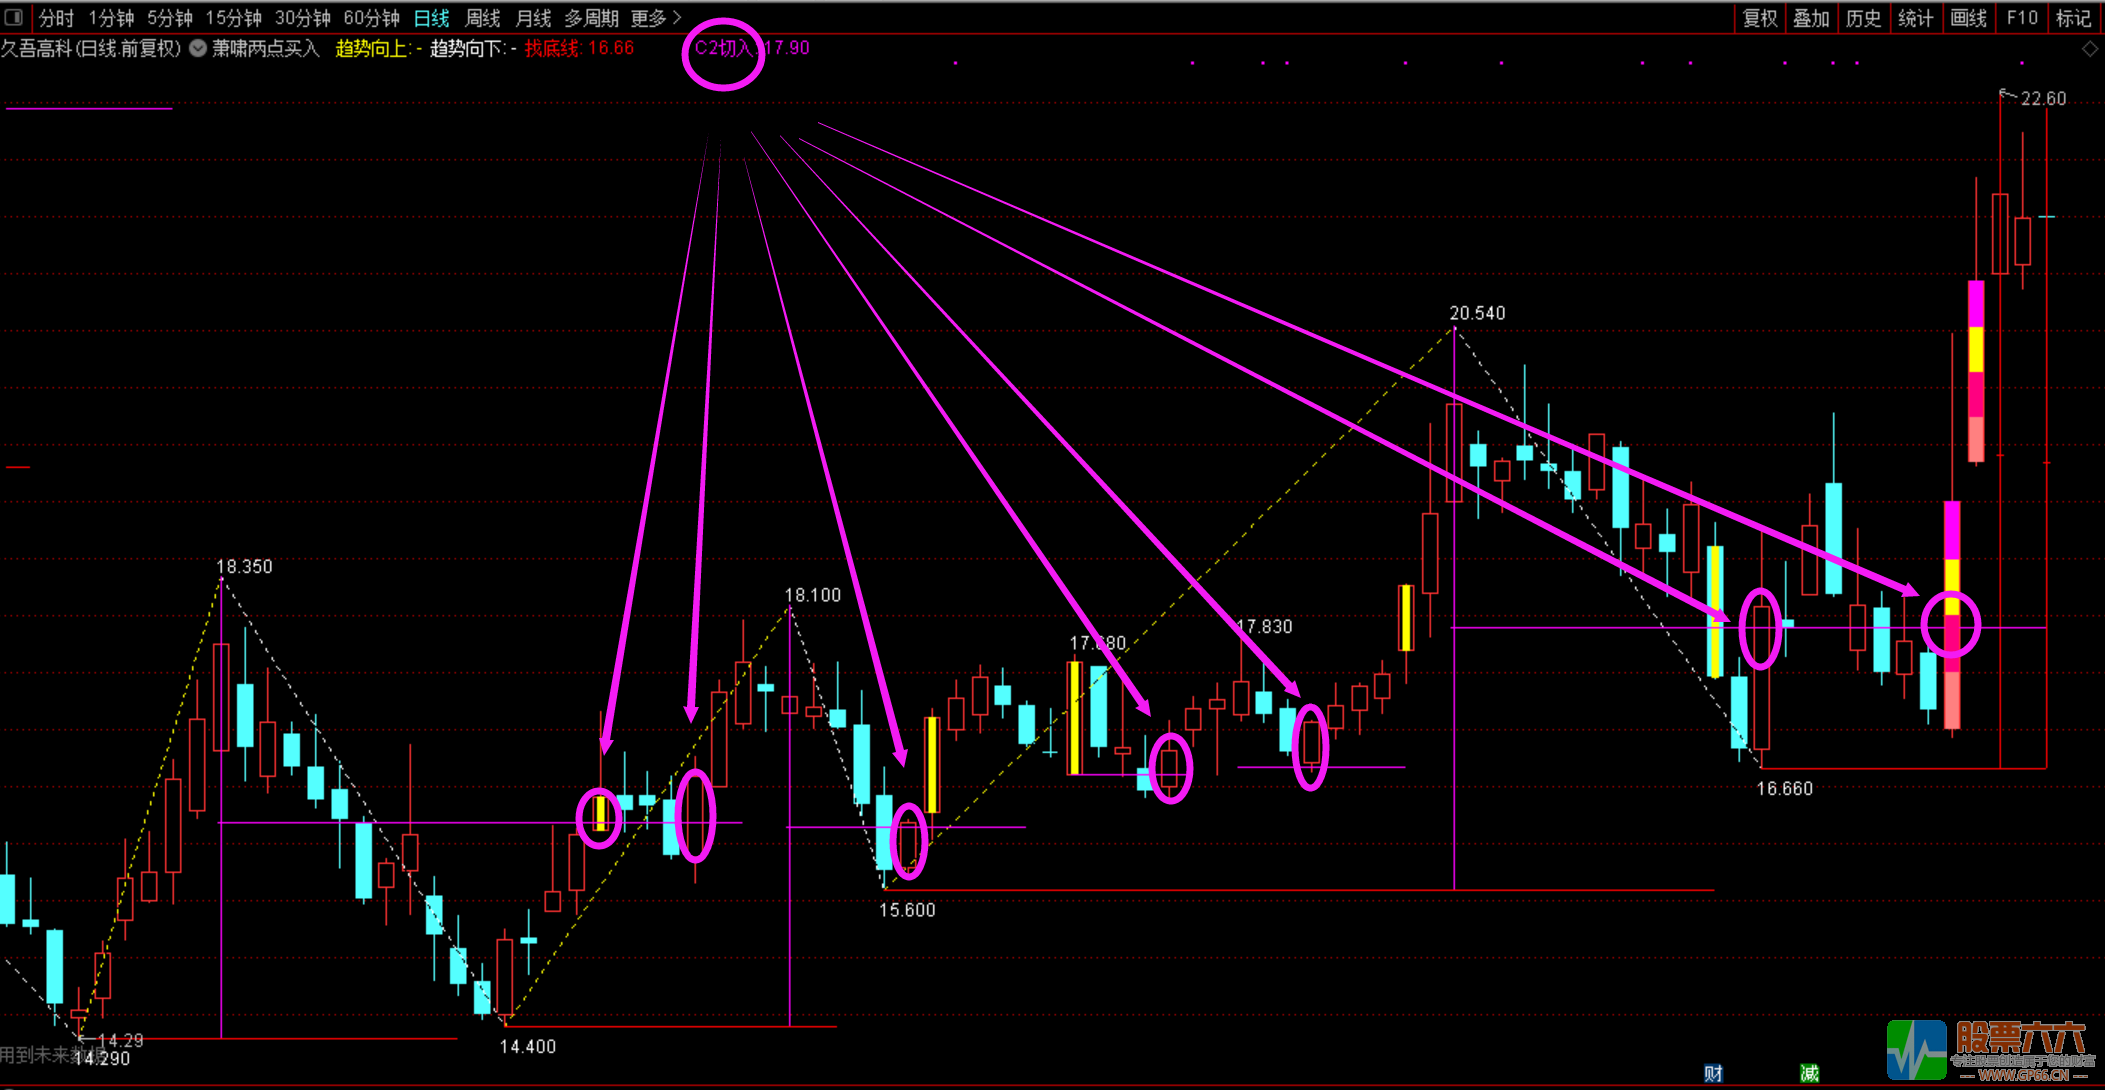
Task: Click the 叠加 overlay button
Action: pyautogui.click(x=1811, y=18)
